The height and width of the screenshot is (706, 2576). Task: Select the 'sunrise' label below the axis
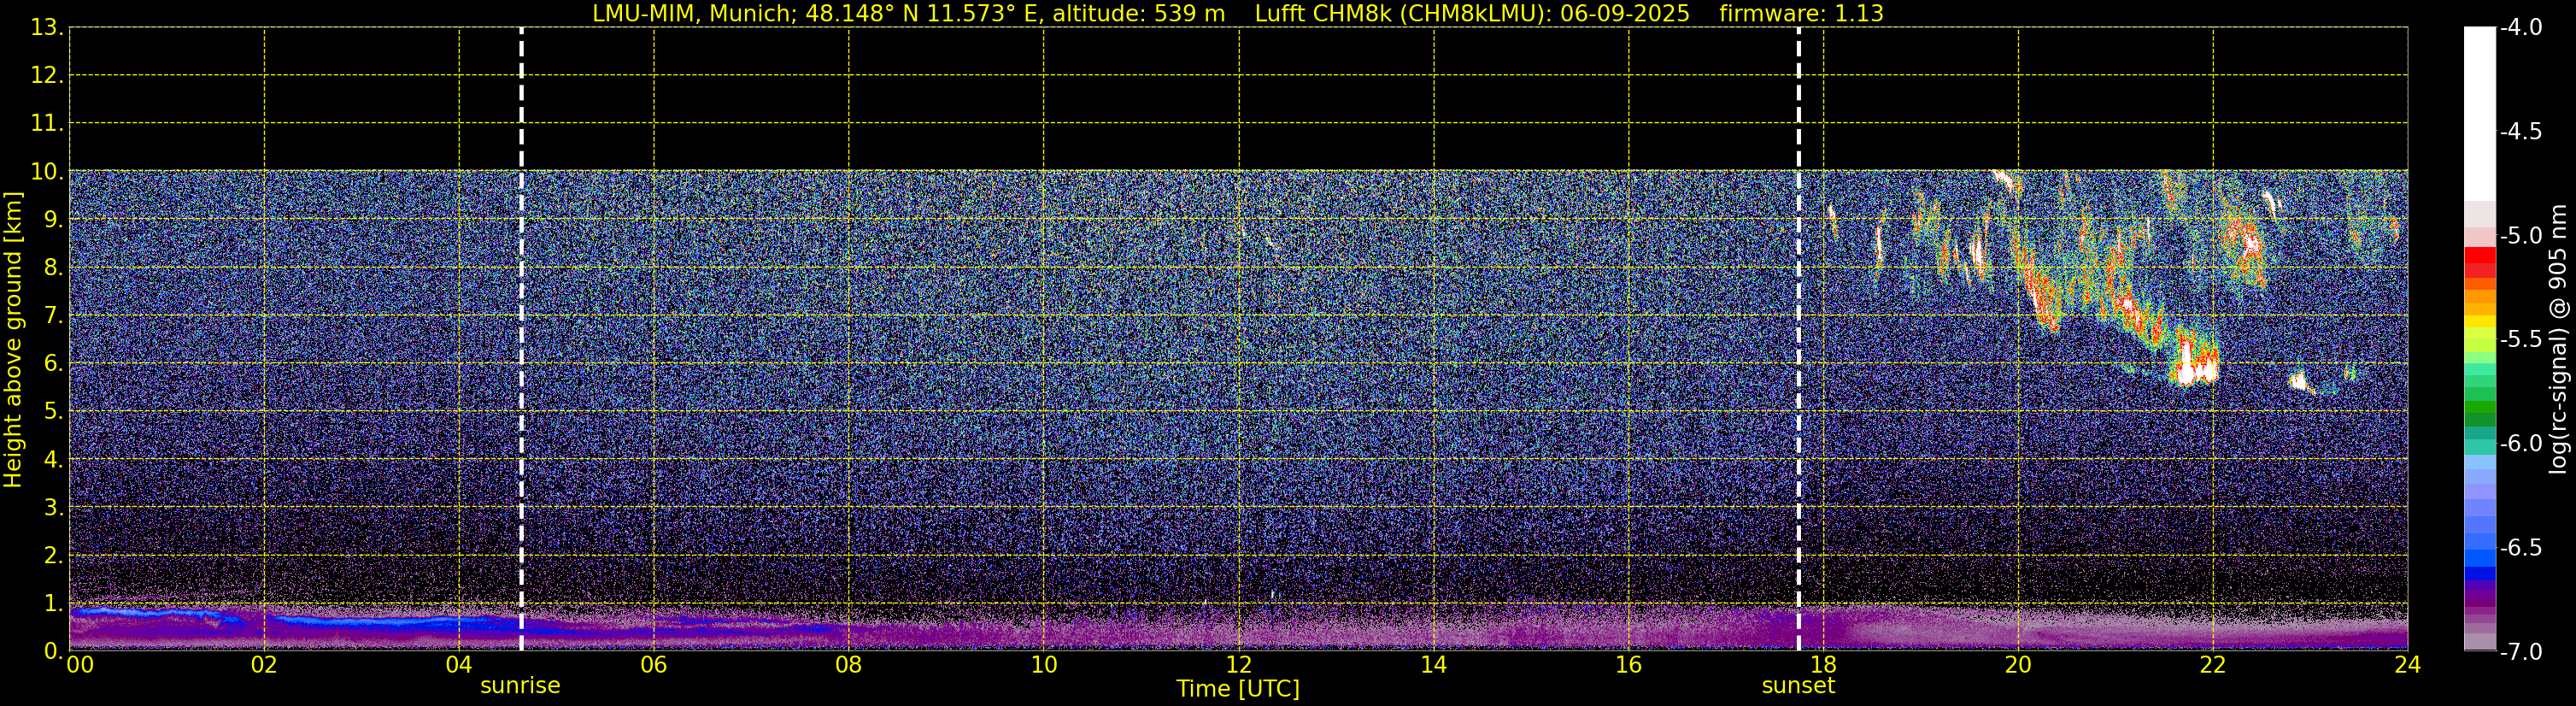520,686
